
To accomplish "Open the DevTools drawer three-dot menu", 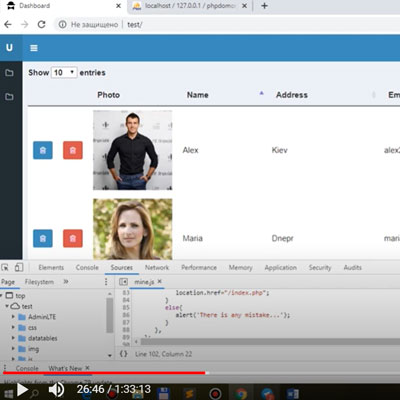I will 5,368.
